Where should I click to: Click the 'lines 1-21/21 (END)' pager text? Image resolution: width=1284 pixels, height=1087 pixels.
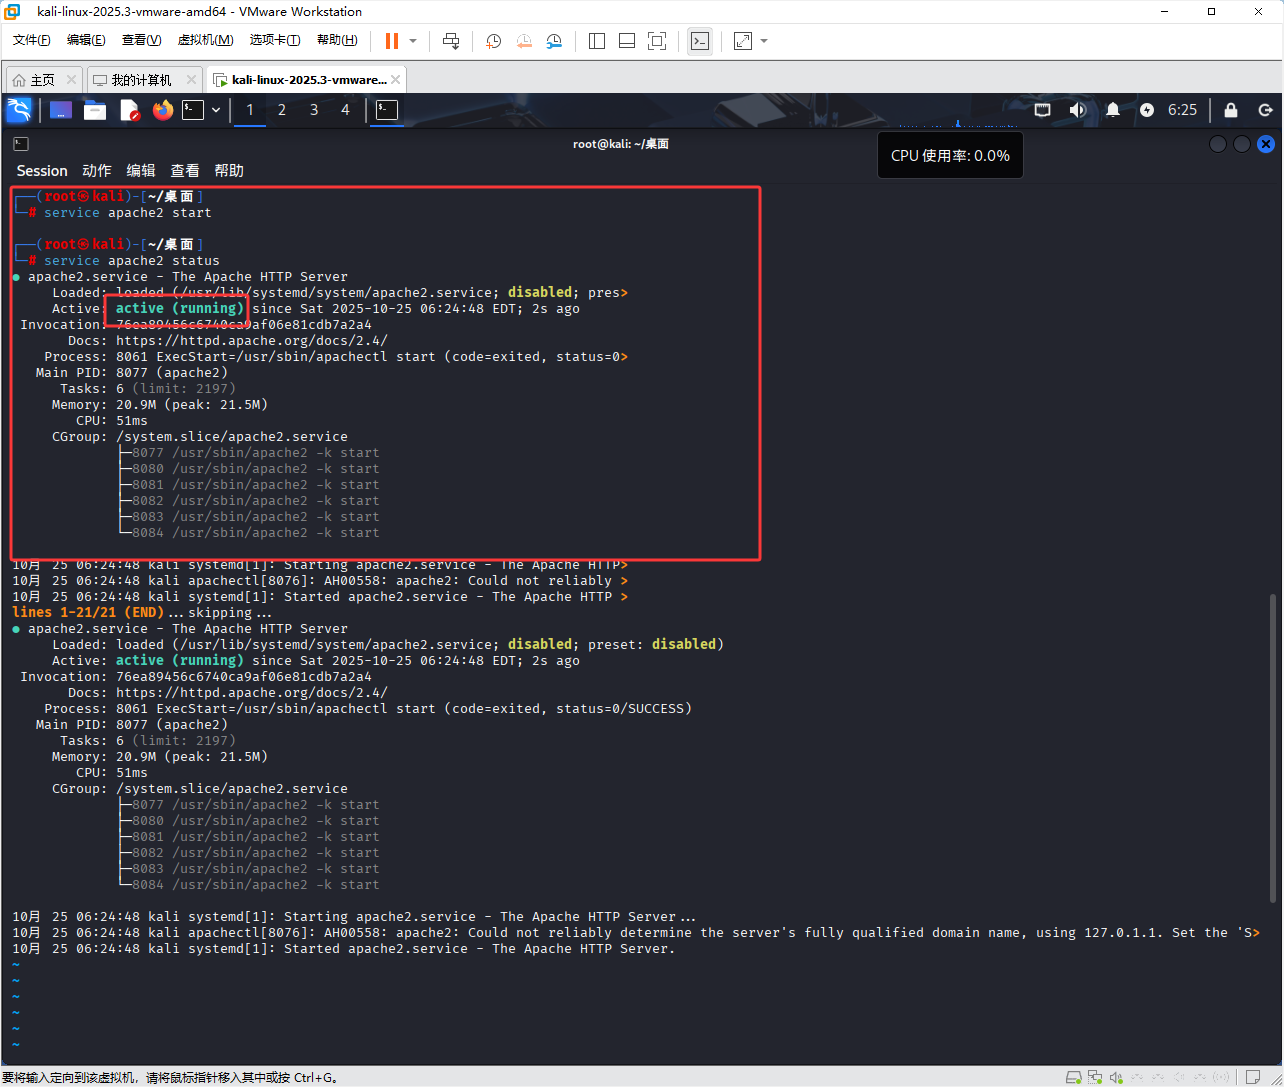coord(88,613)
